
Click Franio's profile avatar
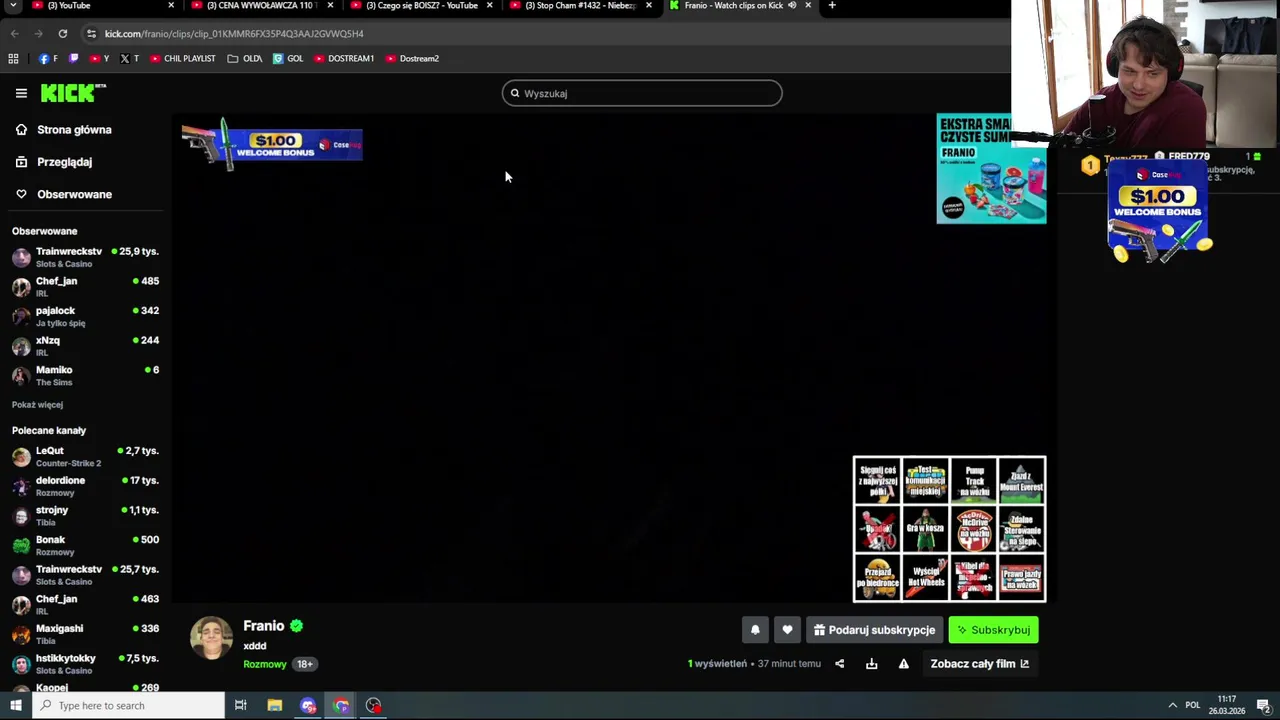(x=211, y=639)
